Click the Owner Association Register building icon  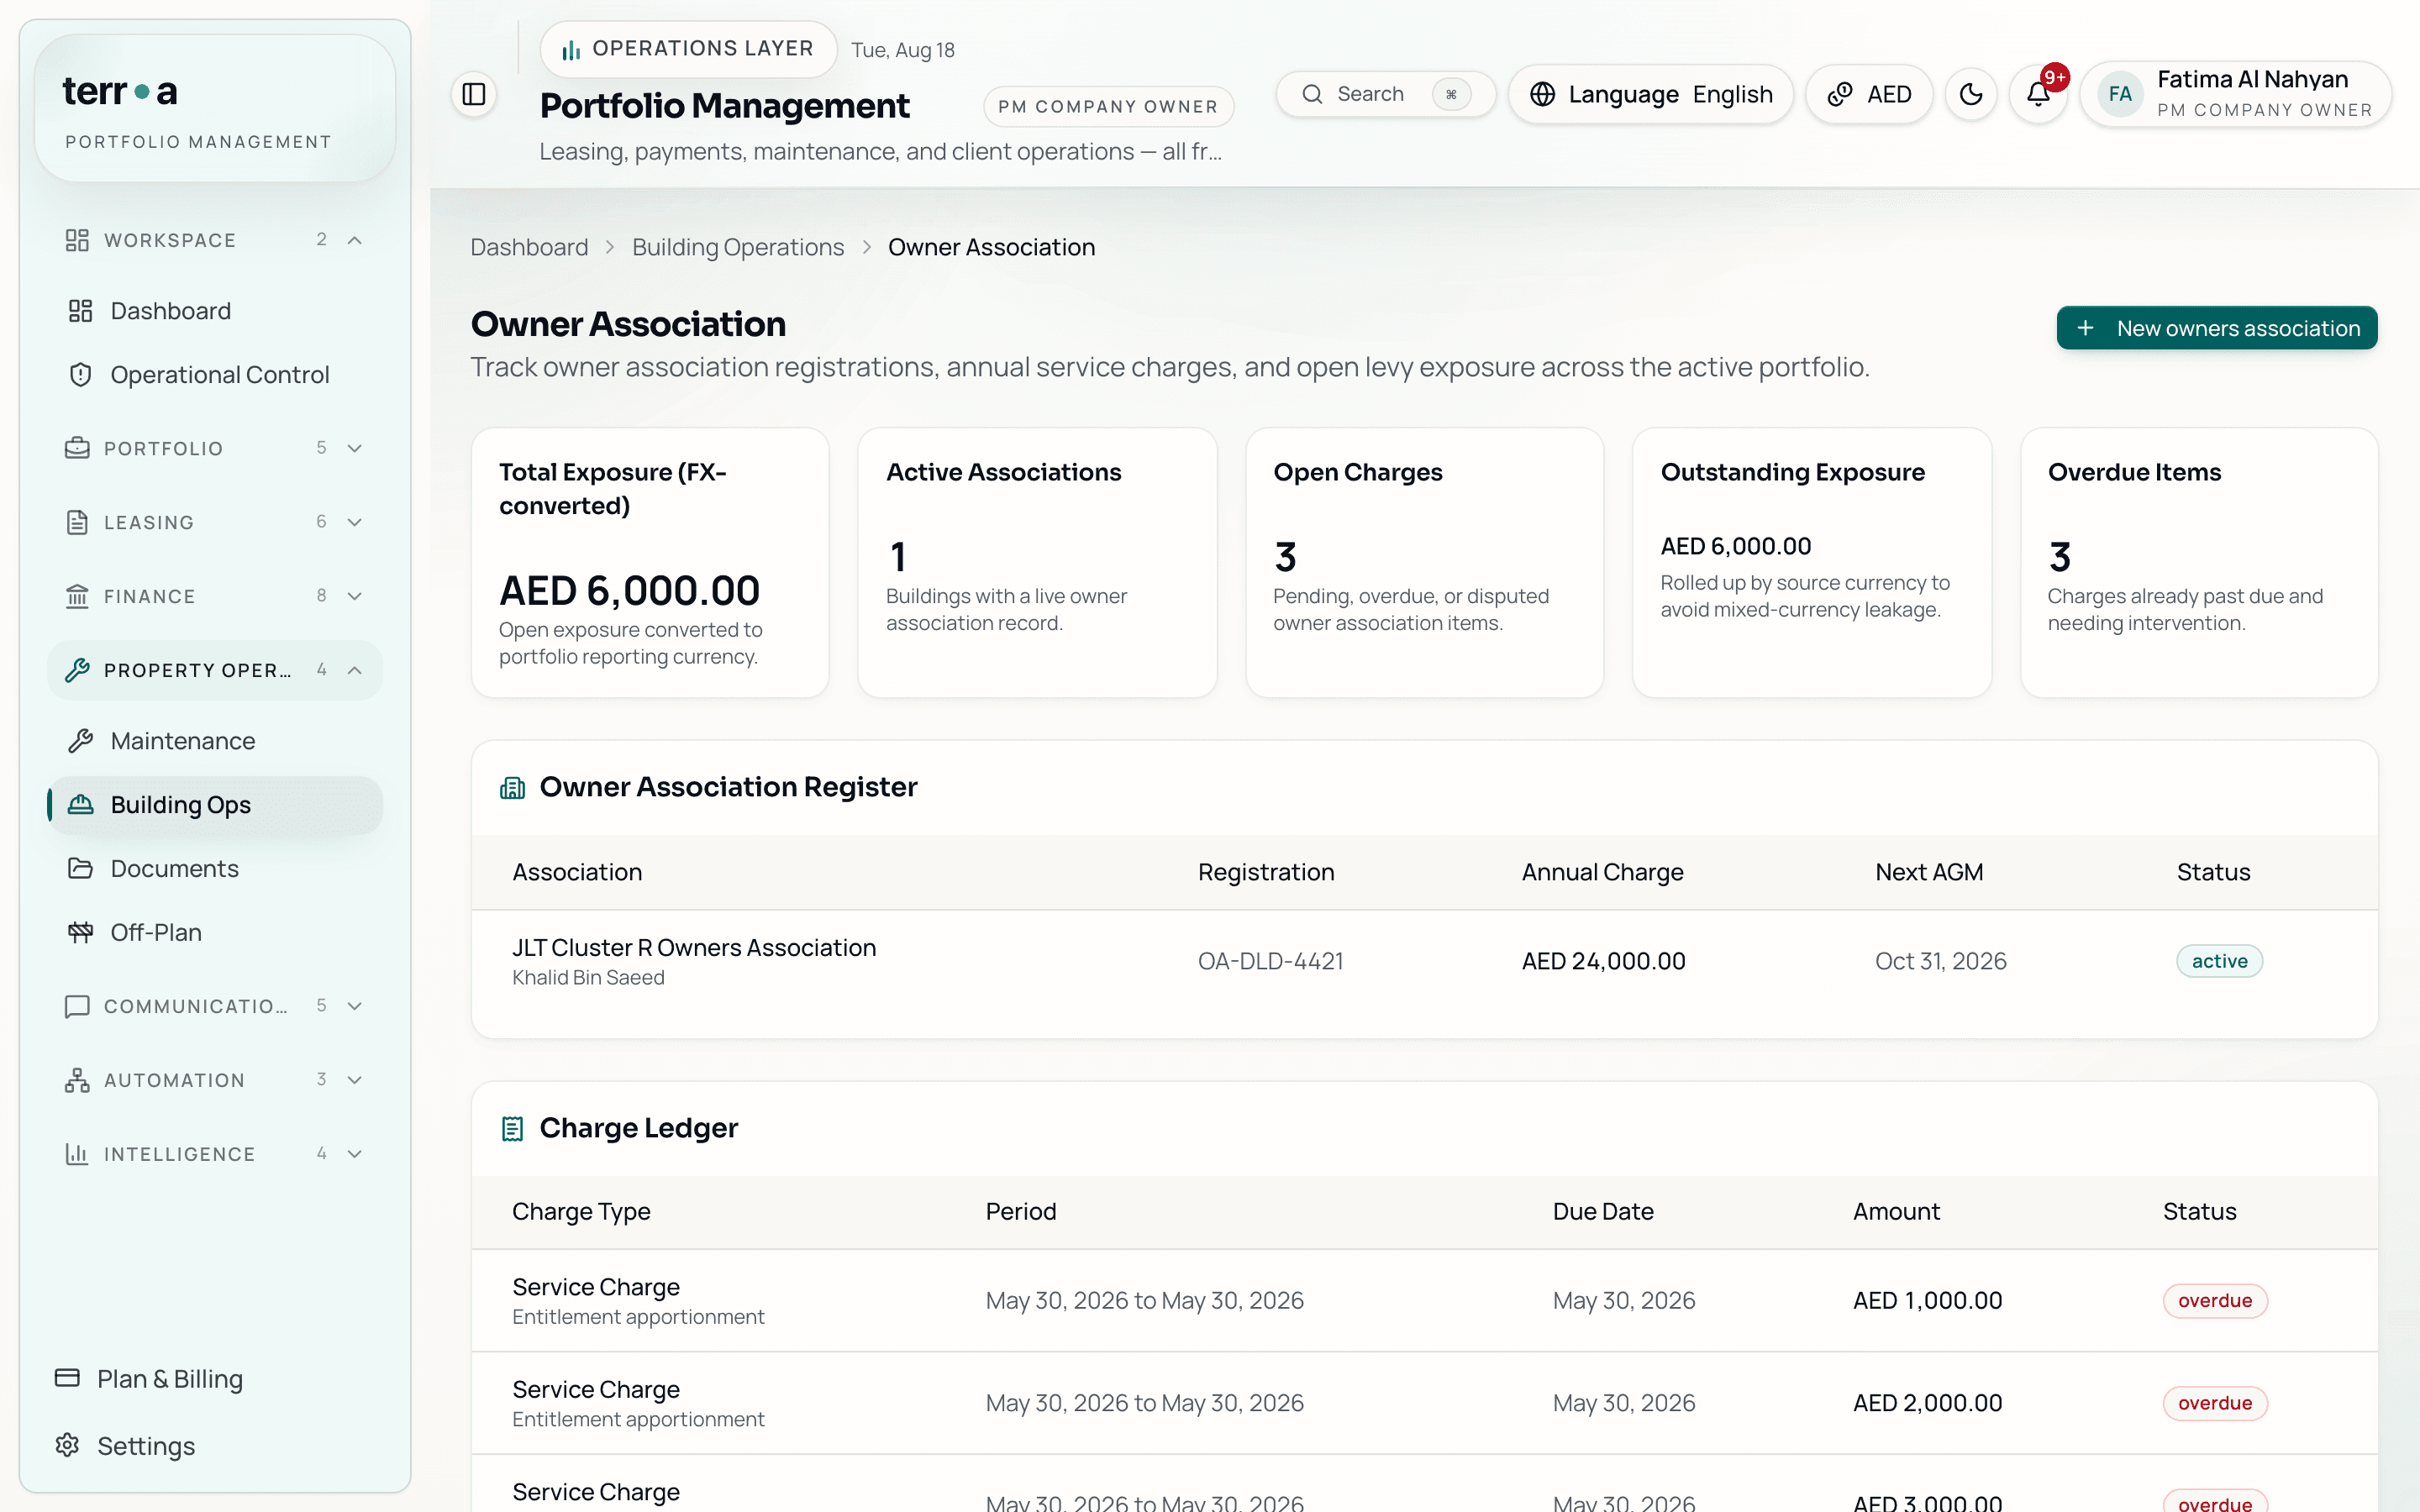(x=512, y=788)
